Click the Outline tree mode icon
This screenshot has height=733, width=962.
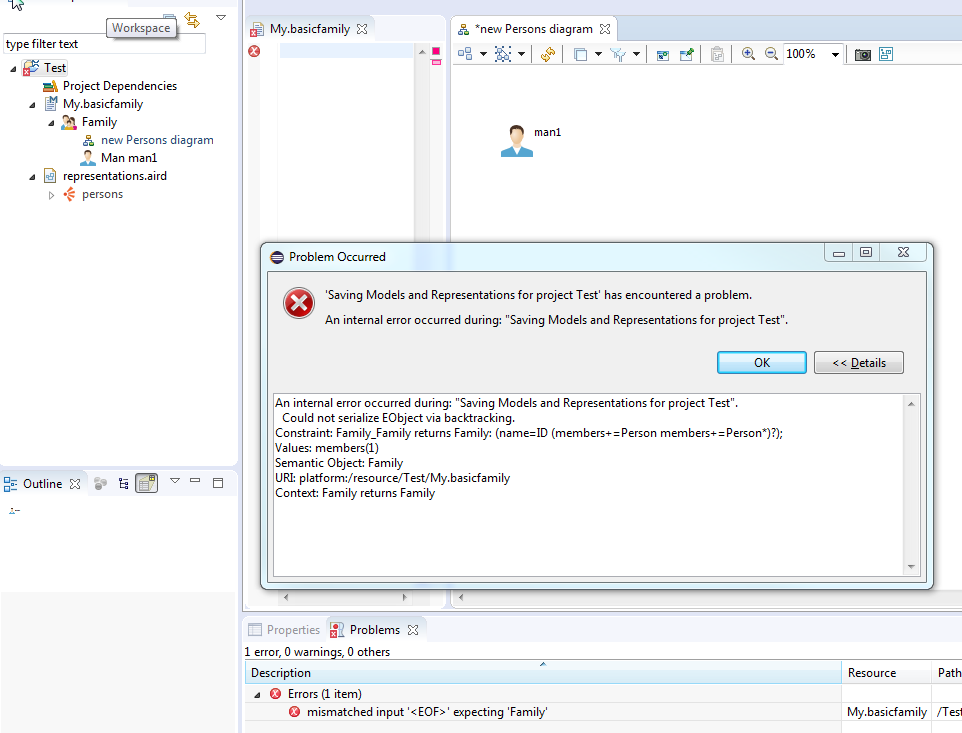pos(123,484)
